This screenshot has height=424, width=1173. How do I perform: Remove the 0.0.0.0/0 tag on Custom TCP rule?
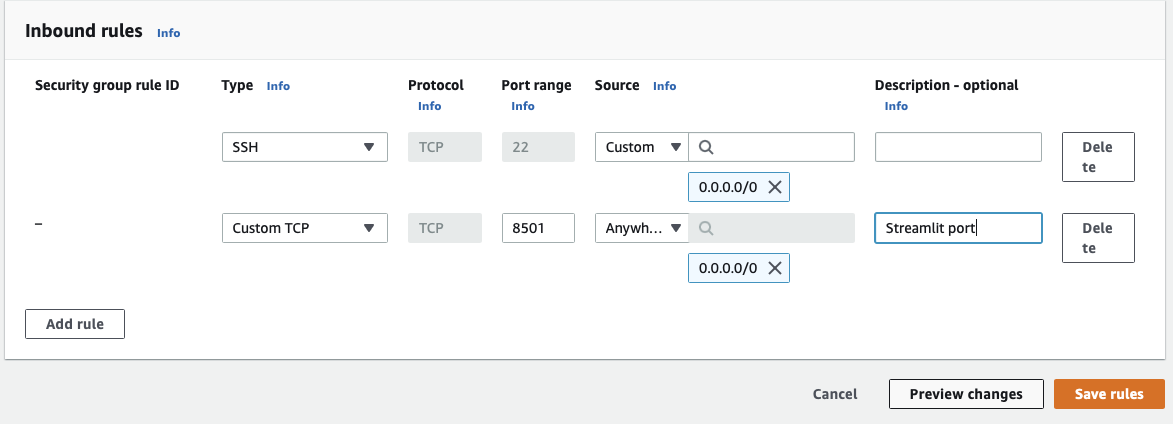pos(775,268)
